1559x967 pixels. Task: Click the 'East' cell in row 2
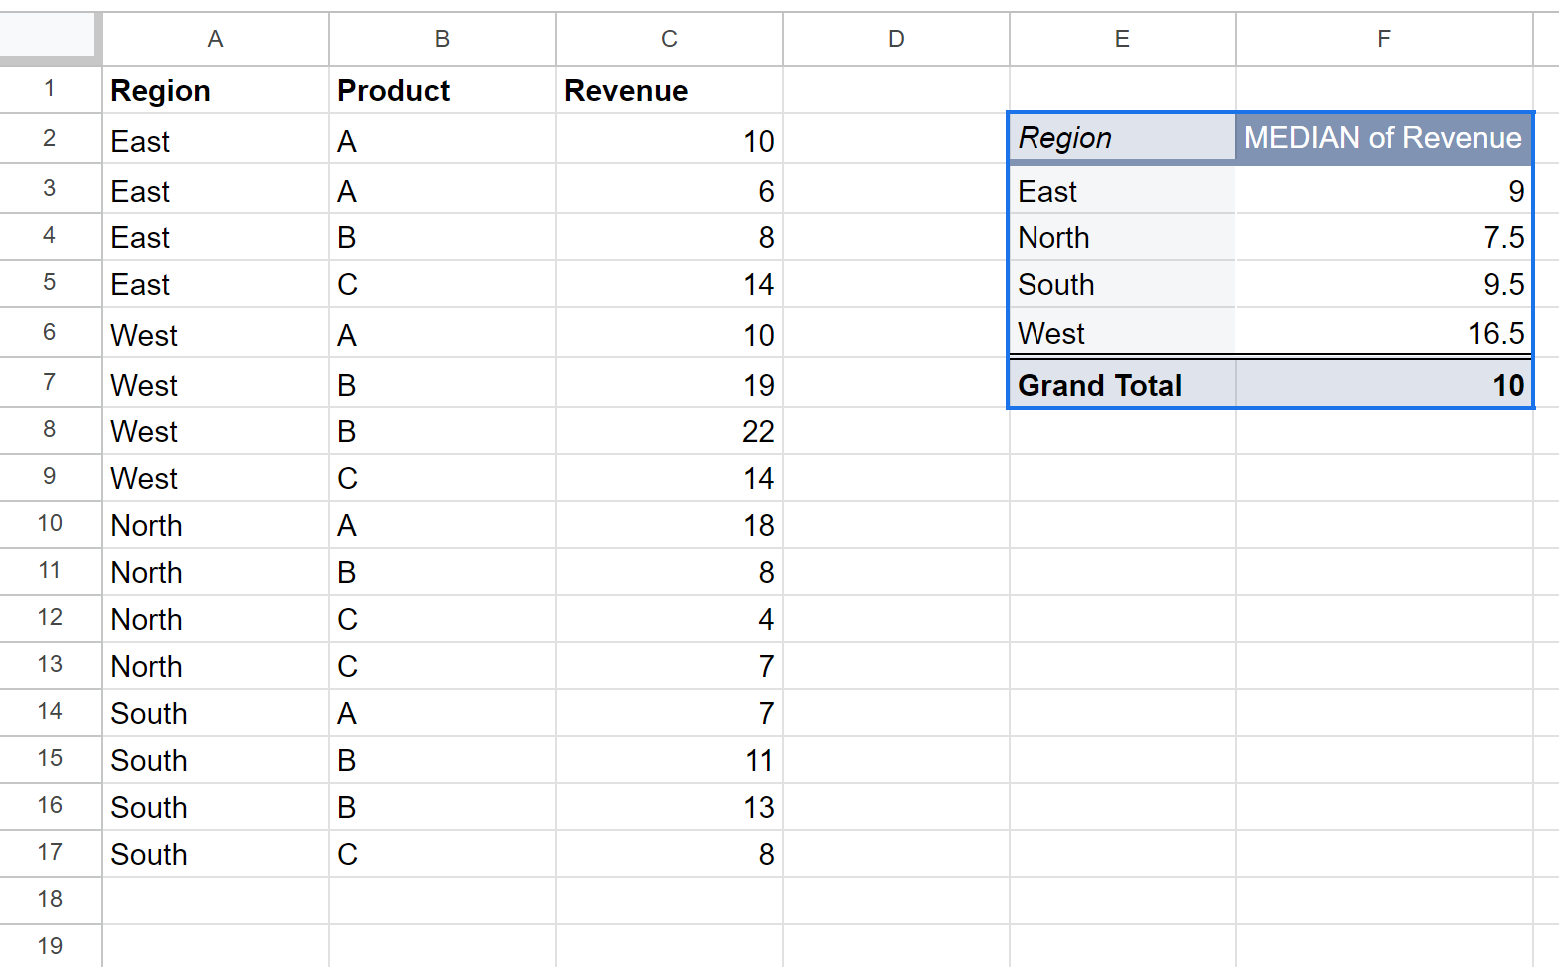pyautogui.click(x=215, y=140)
